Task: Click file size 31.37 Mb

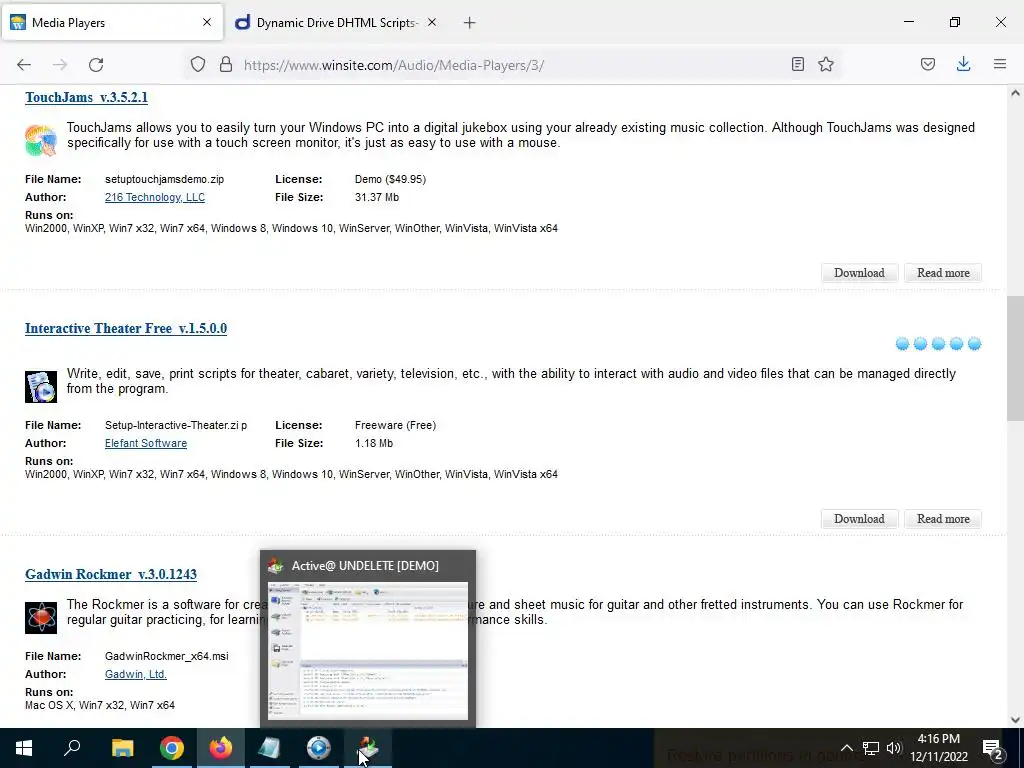Action: tap(377, 197)
